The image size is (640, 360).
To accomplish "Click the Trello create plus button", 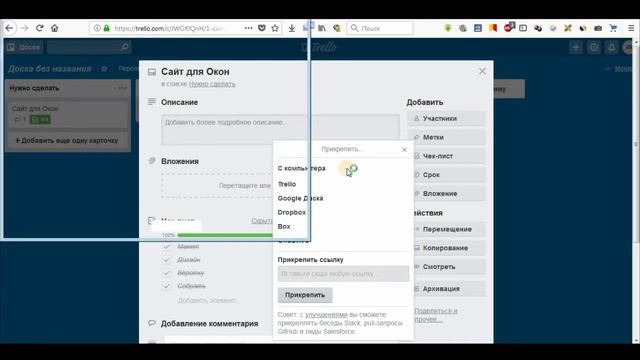I will 576,47.
